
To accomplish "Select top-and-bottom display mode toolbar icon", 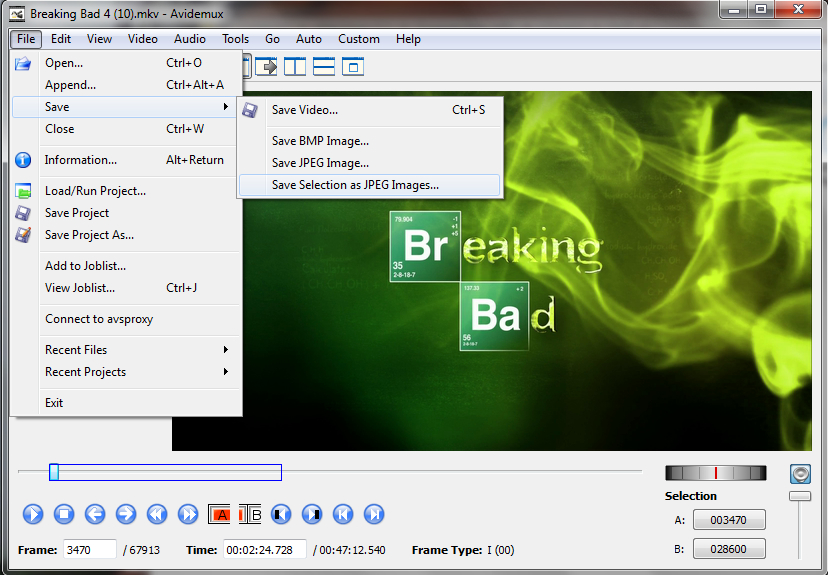I will click(x=324, y=67).
